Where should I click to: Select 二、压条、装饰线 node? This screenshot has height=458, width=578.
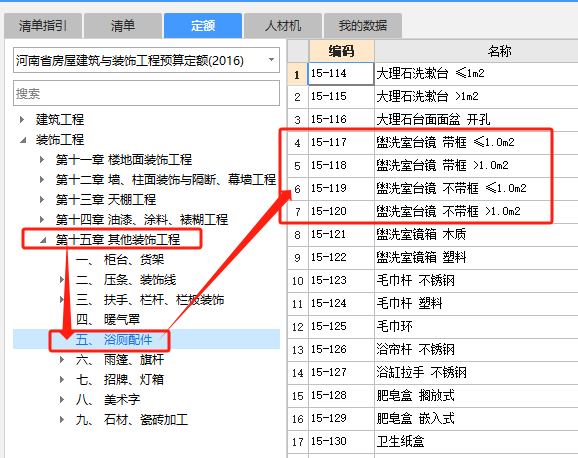(126, 280)
